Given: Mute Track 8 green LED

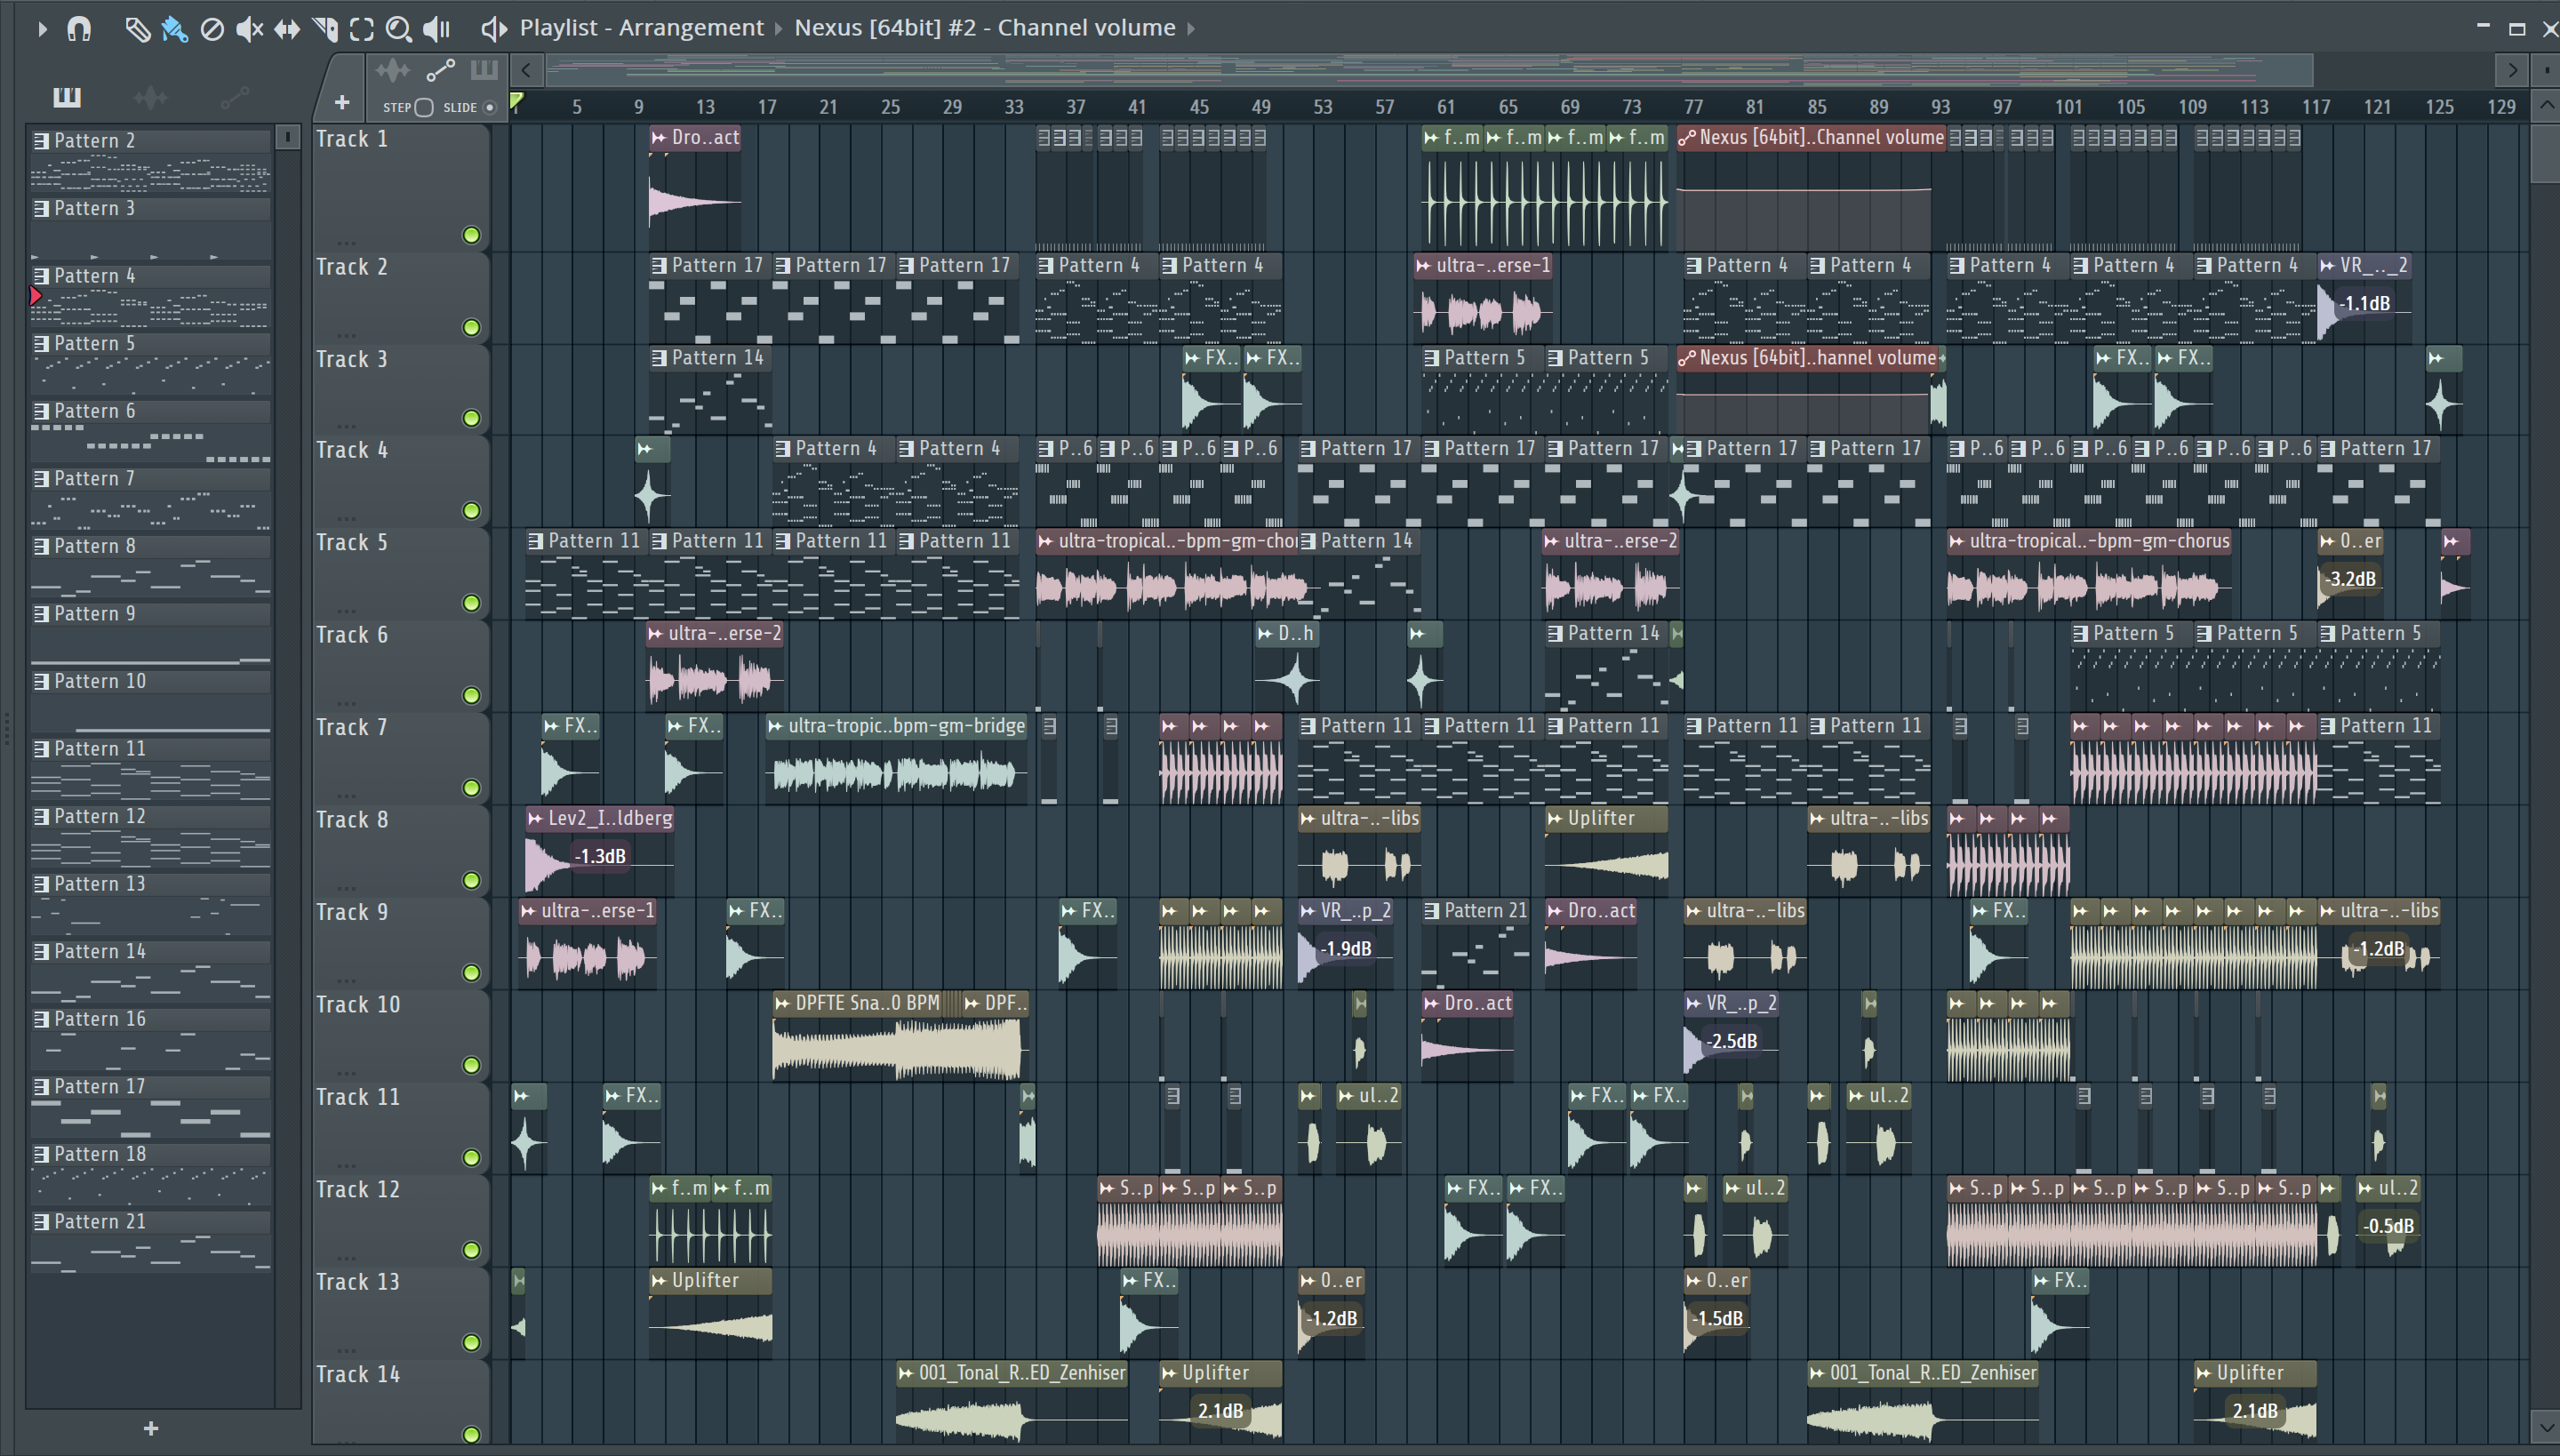Looking at the screenshot, I should 471,880.
